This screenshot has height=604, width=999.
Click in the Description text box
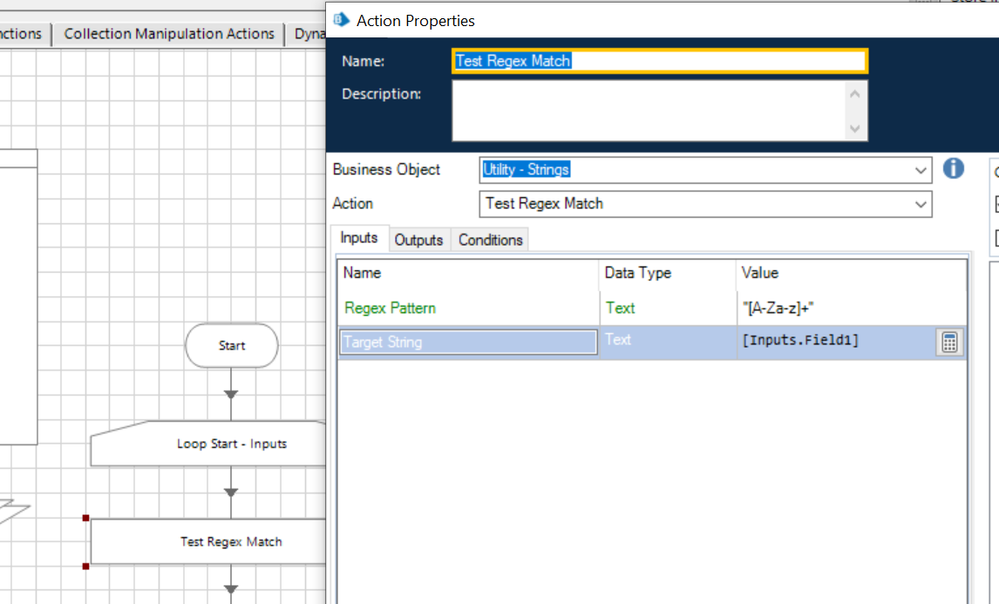(x=650, y=110)
